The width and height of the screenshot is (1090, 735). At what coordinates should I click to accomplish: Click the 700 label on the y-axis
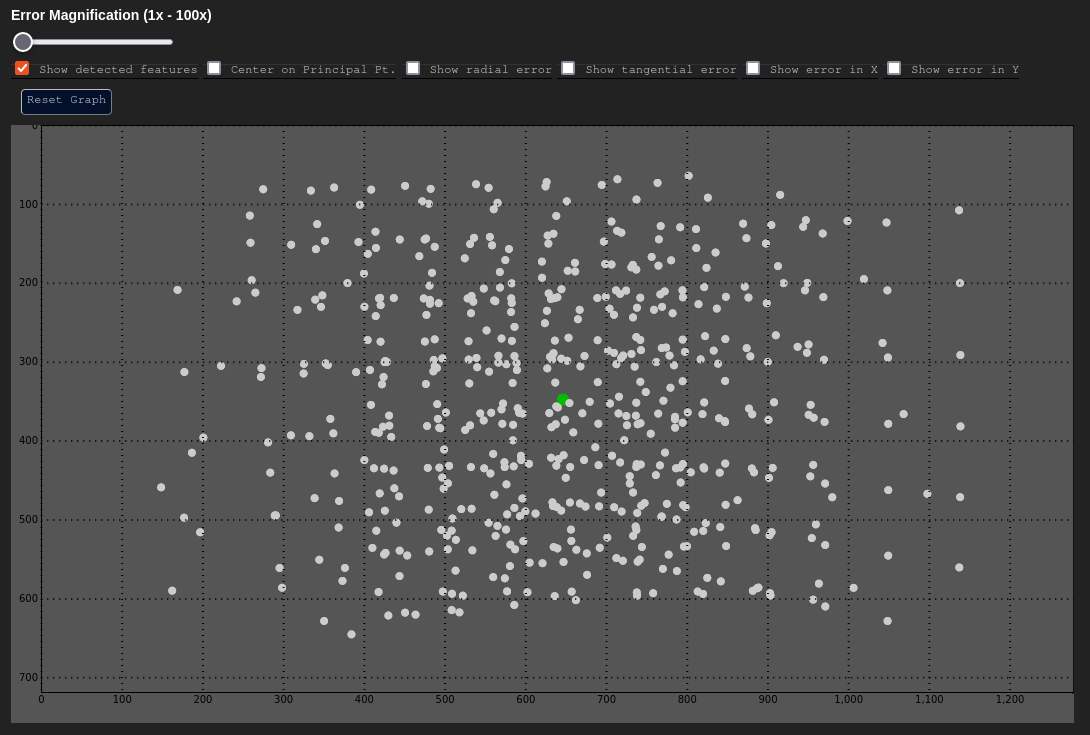pyautogui.click(x=29, y=677)
